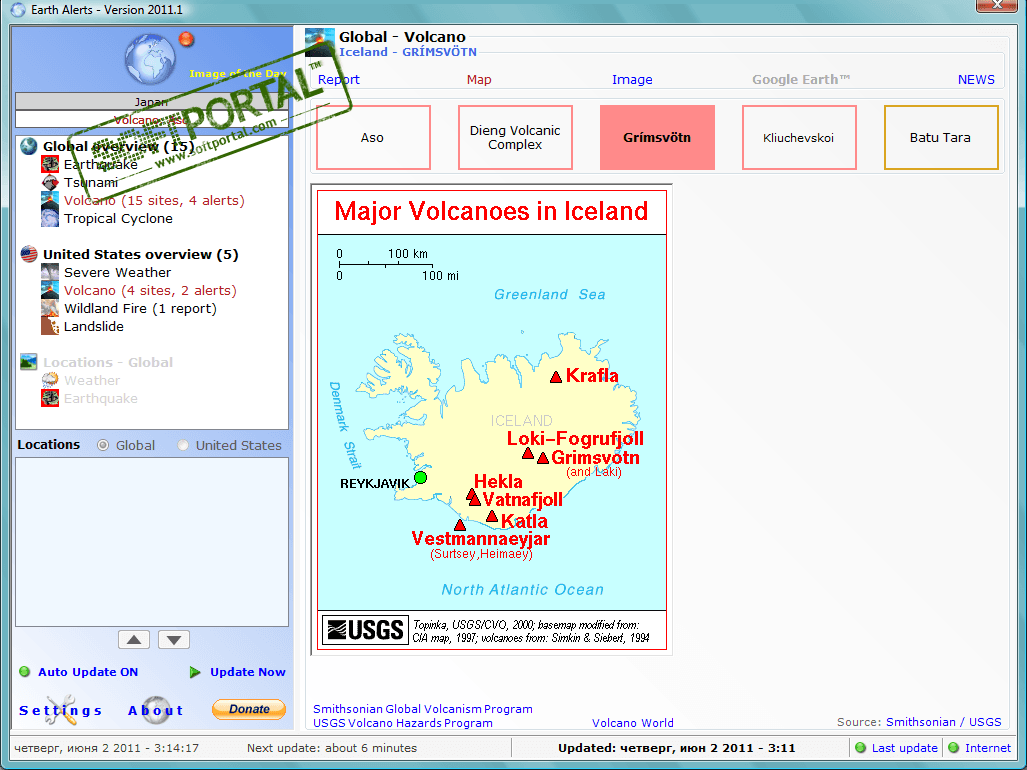Open the Smithsonian / USGS source link
Image resolution: width=1027 pixels, height=770 pixels.
coord(944,722)
